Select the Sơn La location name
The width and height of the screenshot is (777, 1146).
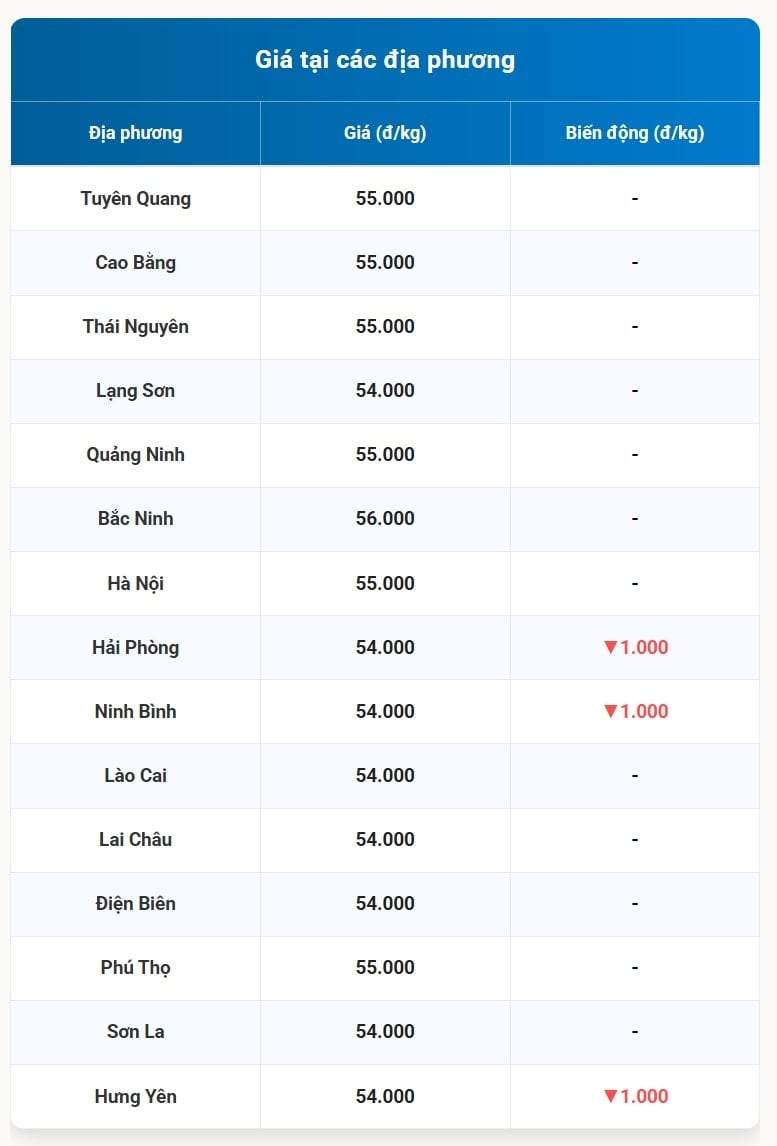pyautogui.click(x=135, y=1031)
